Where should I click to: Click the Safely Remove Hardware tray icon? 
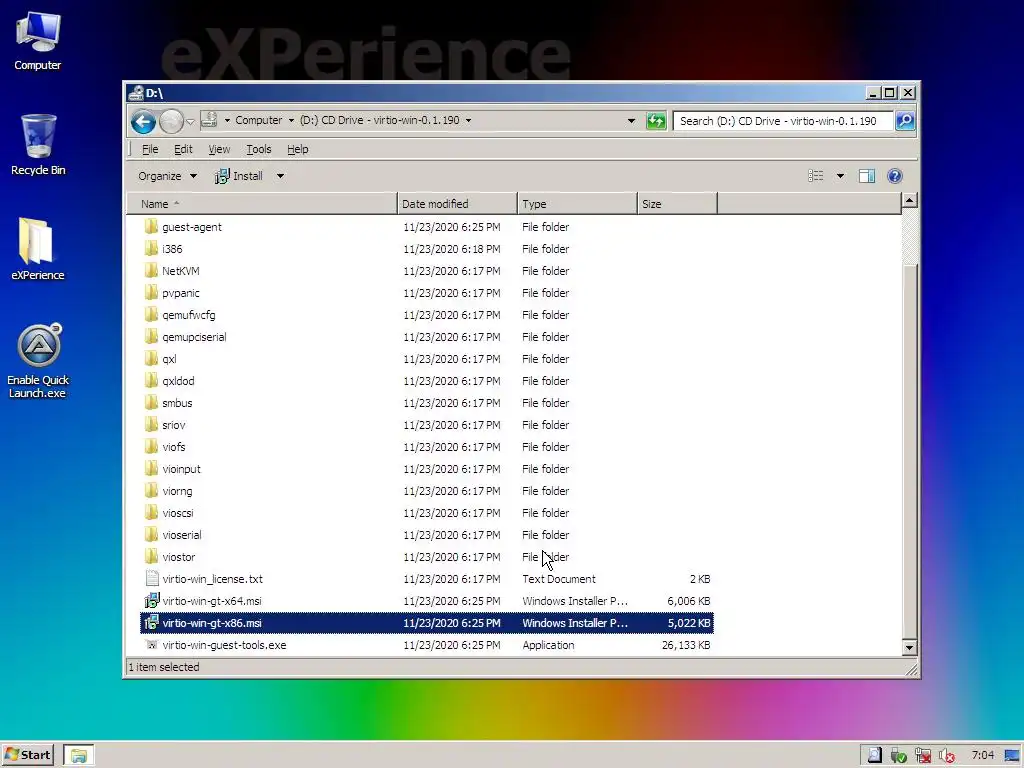pos(898,756)
